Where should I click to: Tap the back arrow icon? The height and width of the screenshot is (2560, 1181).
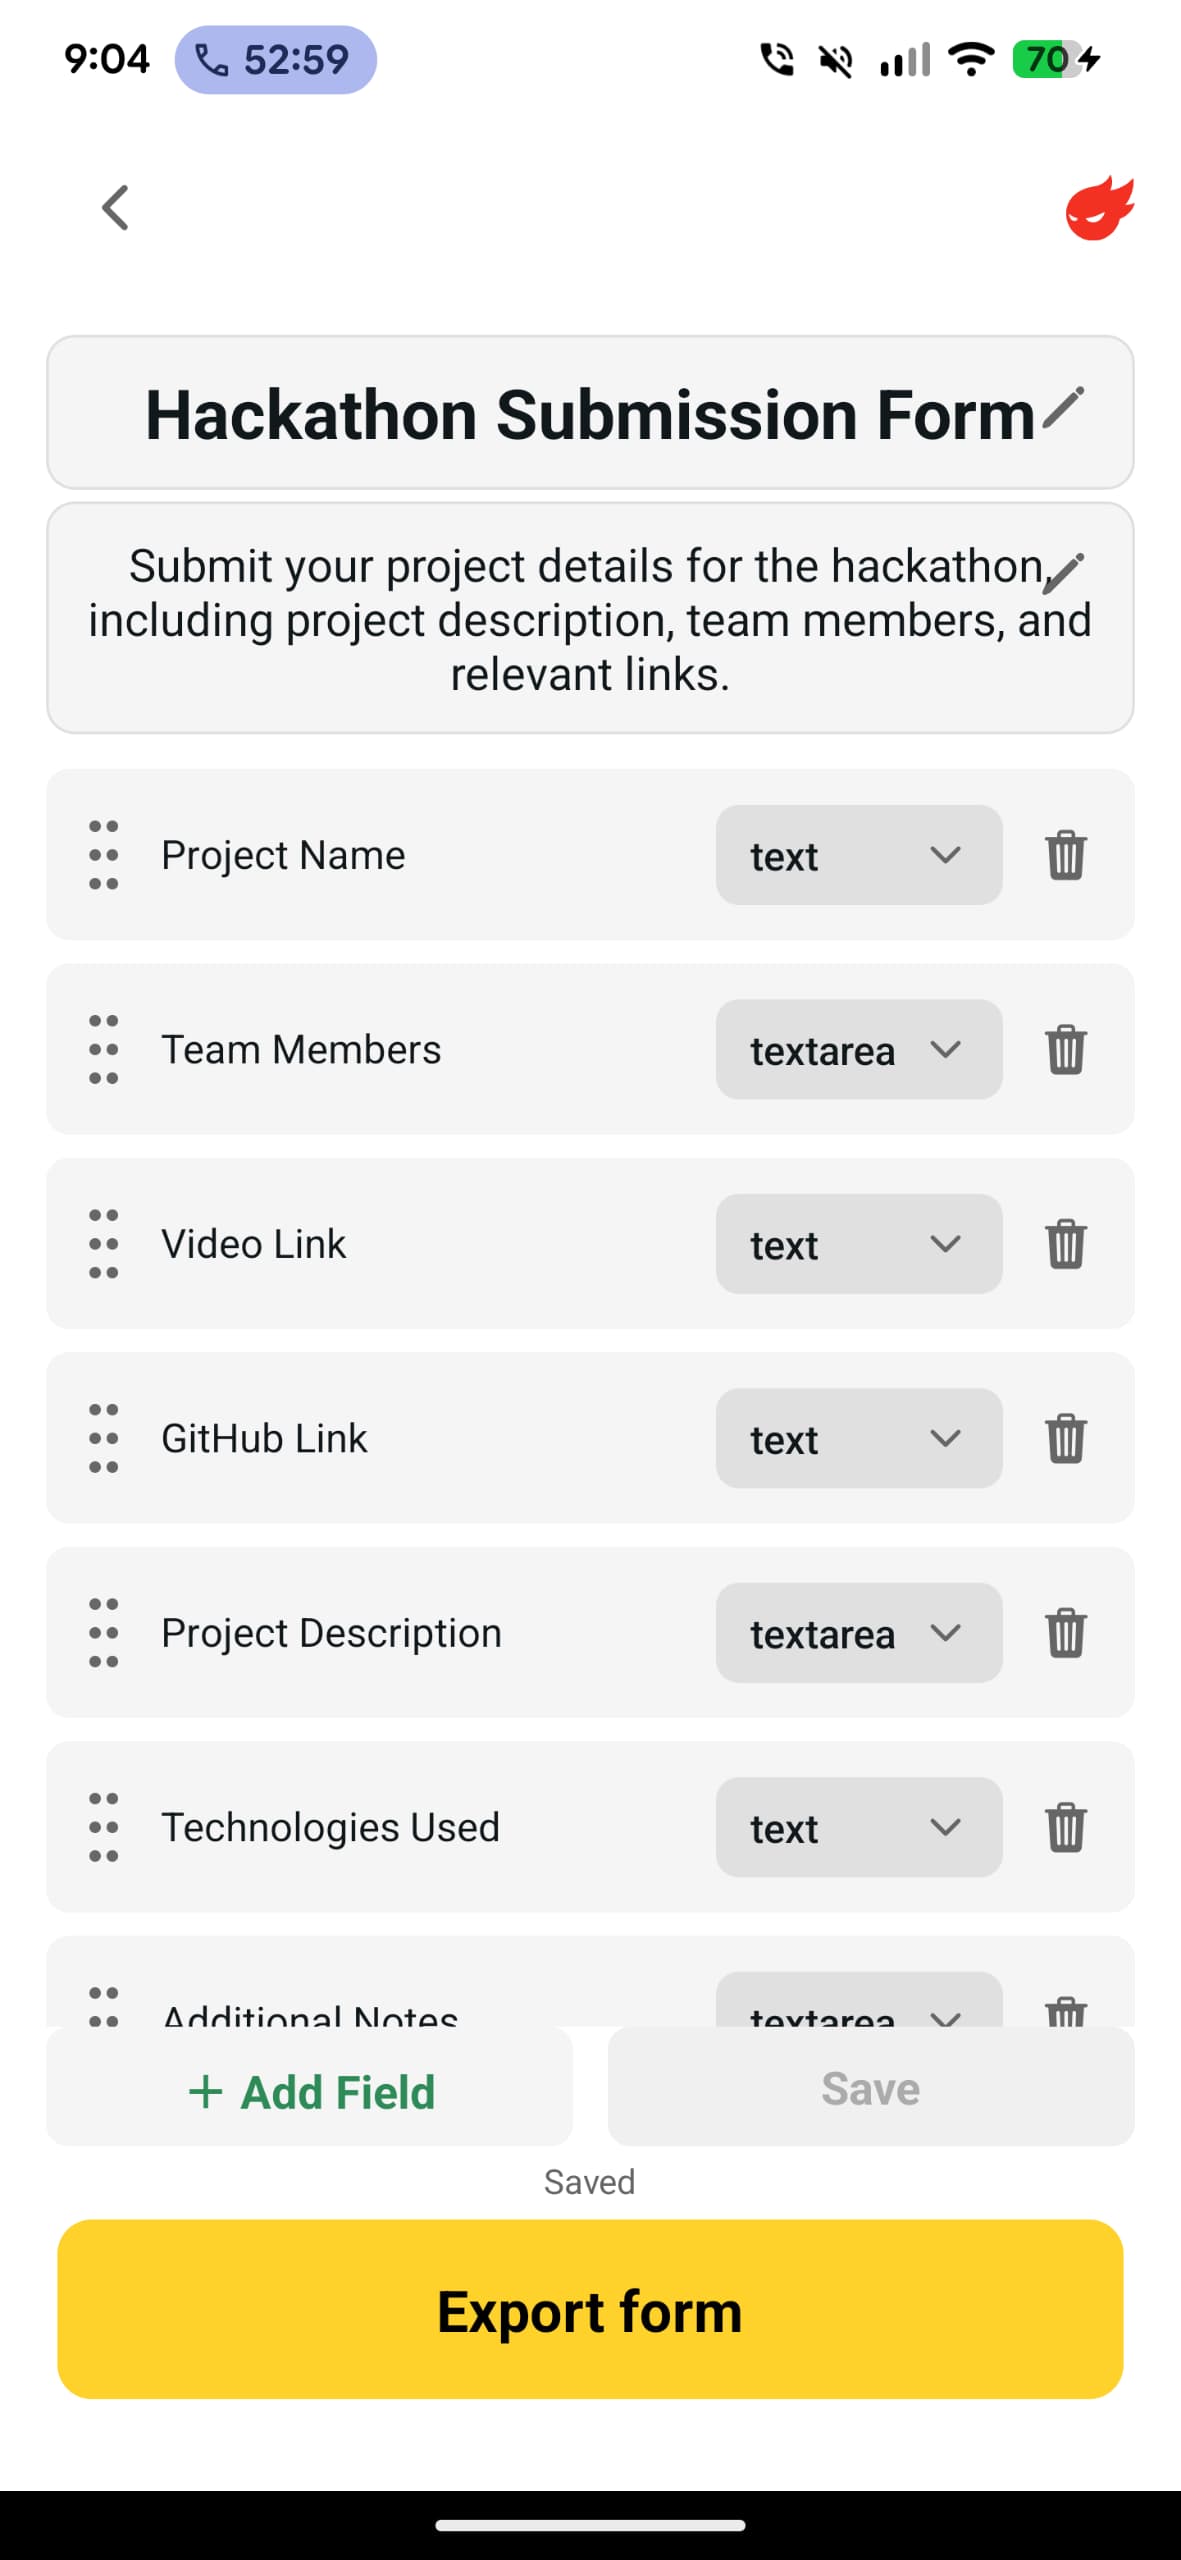tap(116, 208)
